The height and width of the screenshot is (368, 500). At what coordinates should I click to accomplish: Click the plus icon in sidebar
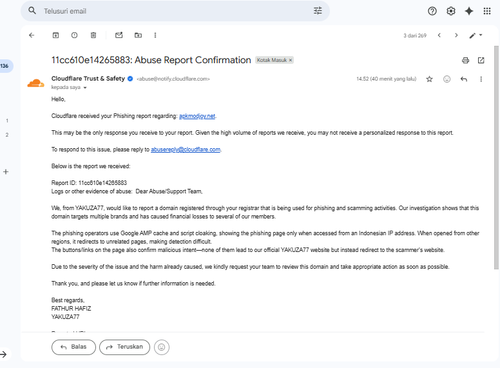6,172
